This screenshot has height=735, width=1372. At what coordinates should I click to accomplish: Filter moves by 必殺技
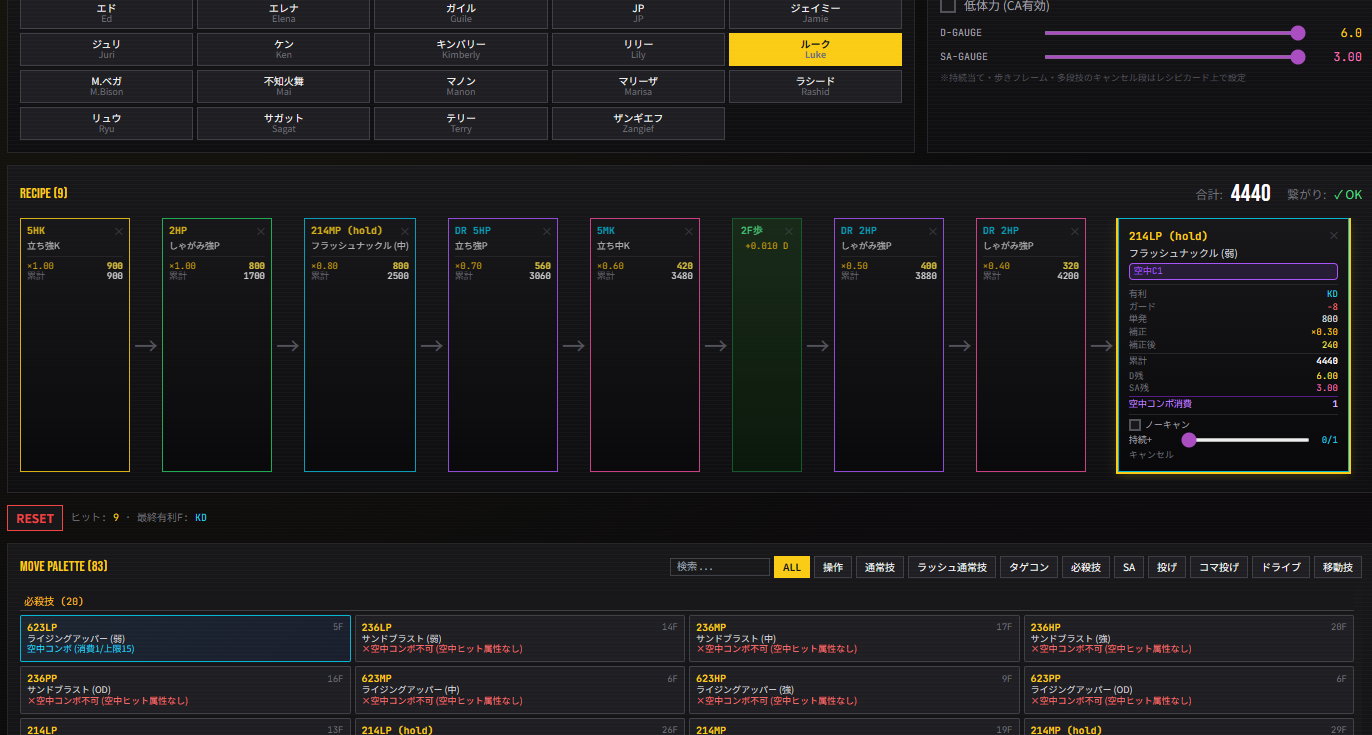pyautogui.click(x=1085, y=567)
